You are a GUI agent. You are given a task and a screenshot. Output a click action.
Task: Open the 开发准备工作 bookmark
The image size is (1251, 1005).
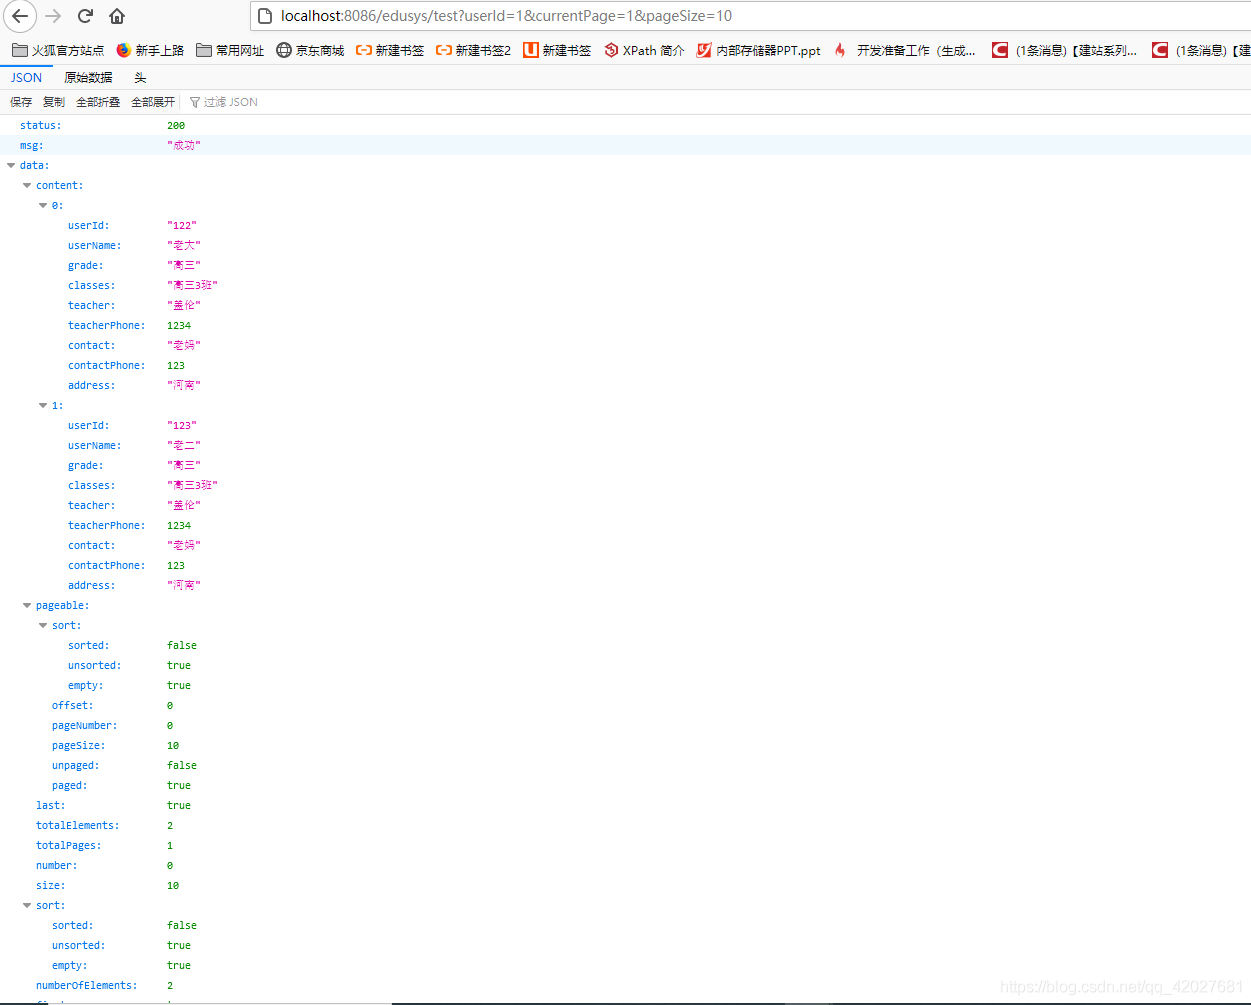coord(904,50)
